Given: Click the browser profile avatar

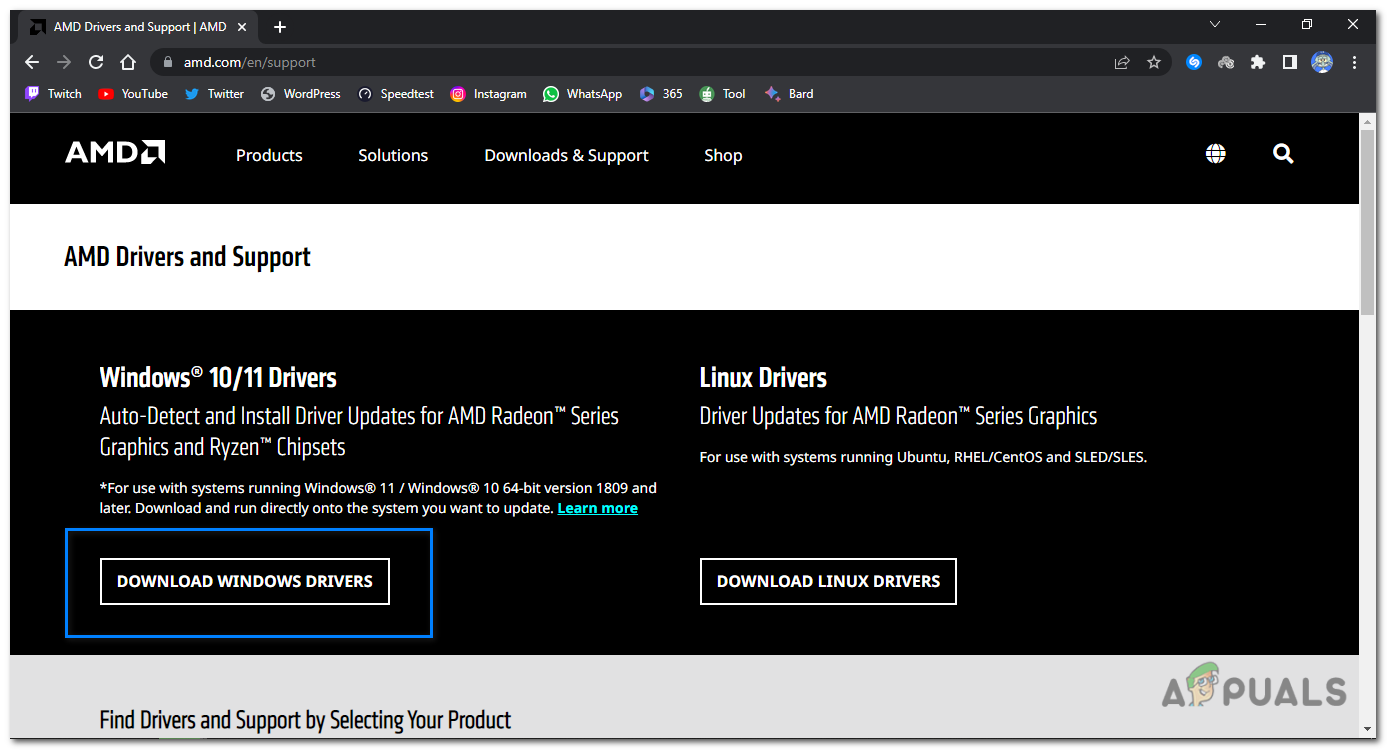Looking at the screenshot, I should pos(1321,61).
